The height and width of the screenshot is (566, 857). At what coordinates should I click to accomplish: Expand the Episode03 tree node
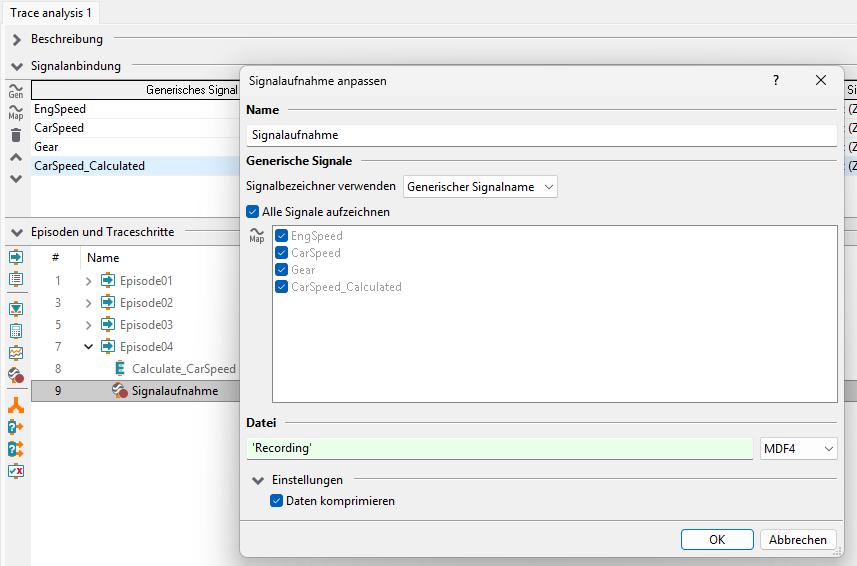pos(89,325)
